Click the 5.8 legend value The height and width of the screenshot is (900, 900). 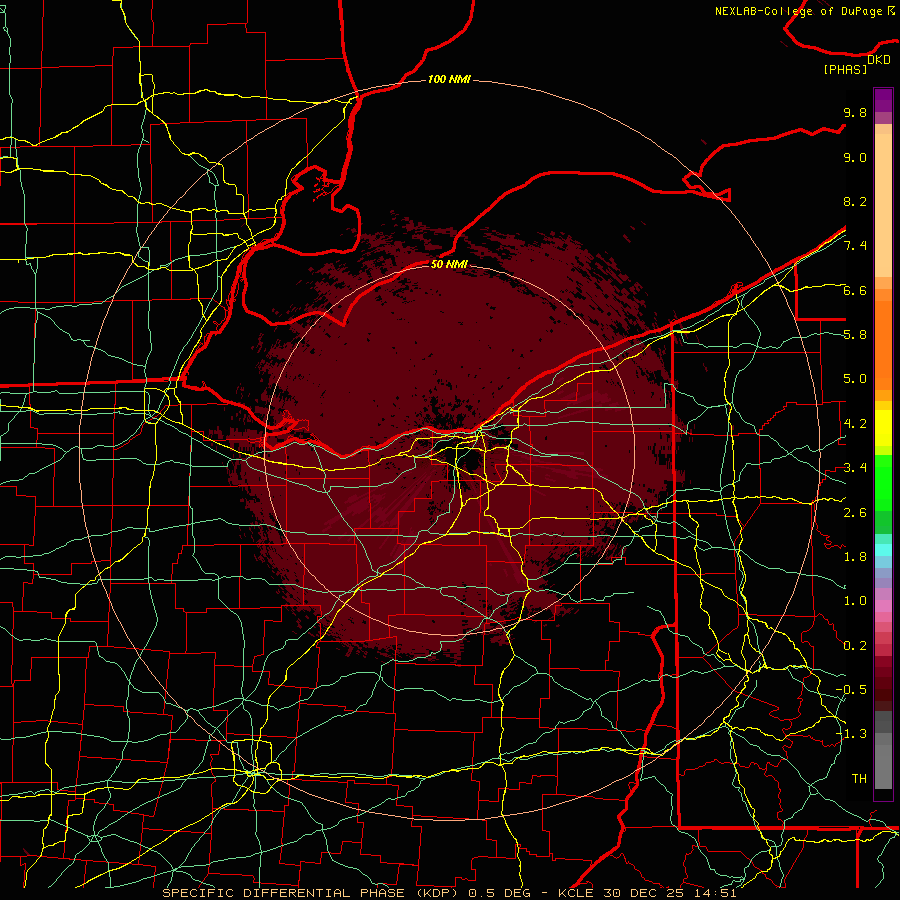[855, 335]
